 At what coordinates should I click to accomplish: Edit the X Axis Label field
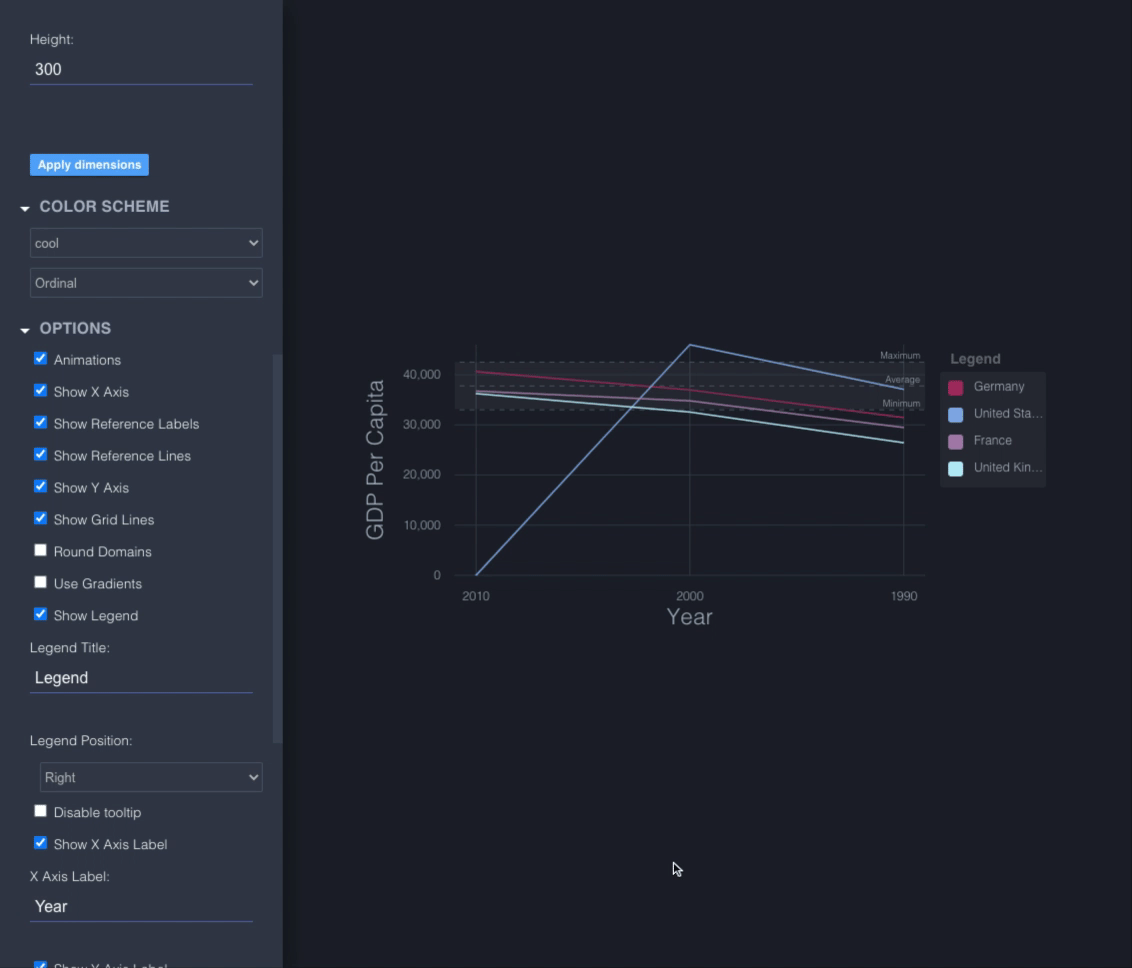tap(141, 907)
